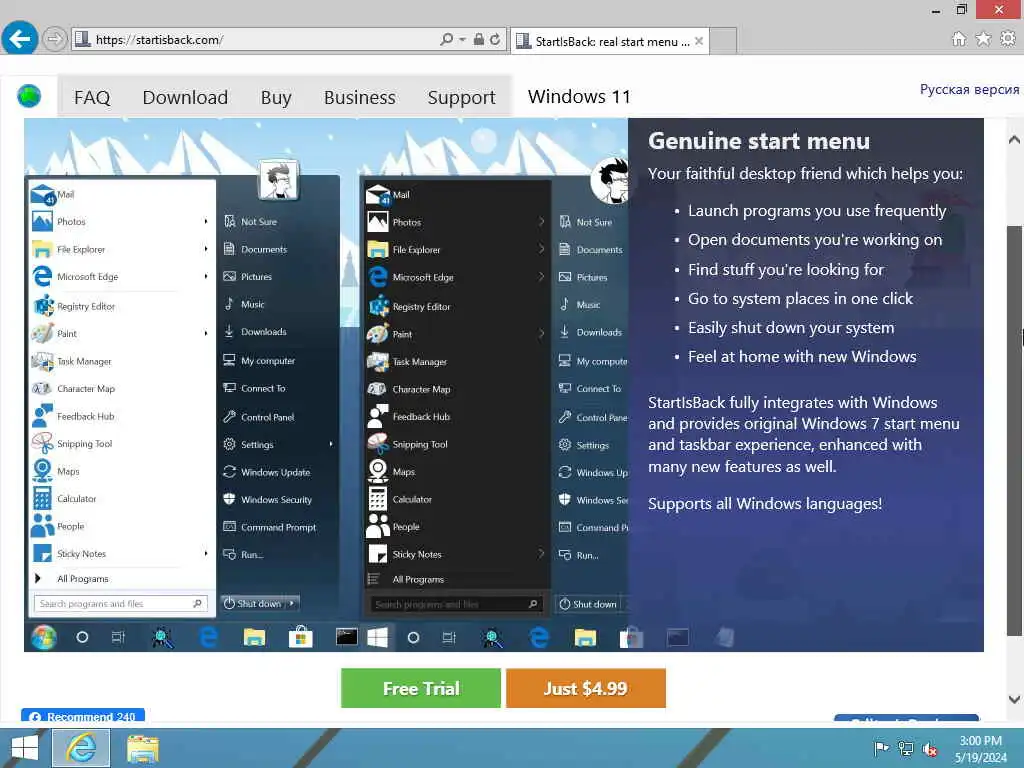Refresh the page with the reload icon
1024x768 pixels.
[x=495, y=39]
